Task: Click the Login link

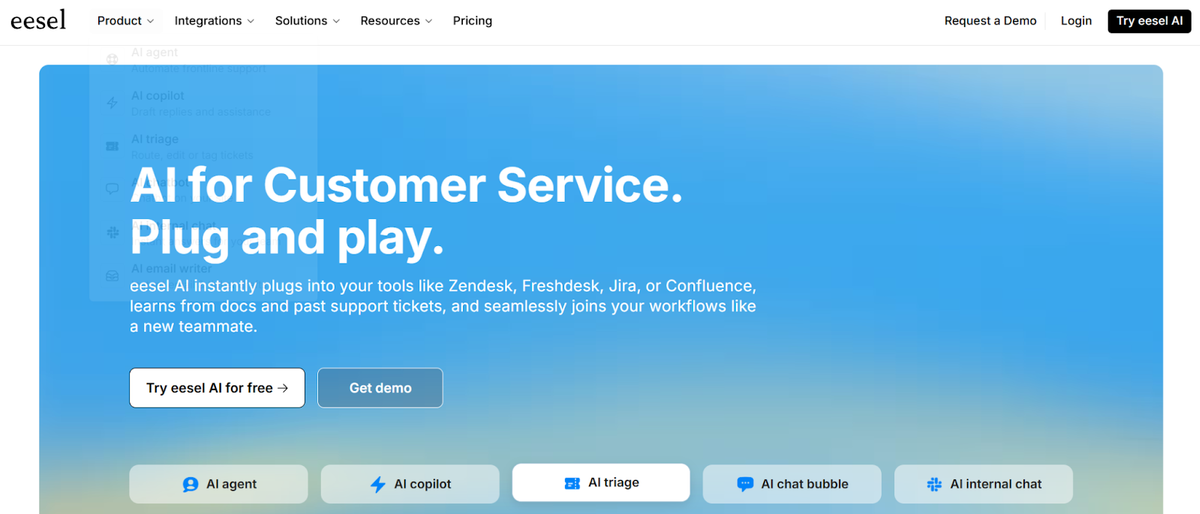Action: pyautogui.click(x=1076, y=20)
